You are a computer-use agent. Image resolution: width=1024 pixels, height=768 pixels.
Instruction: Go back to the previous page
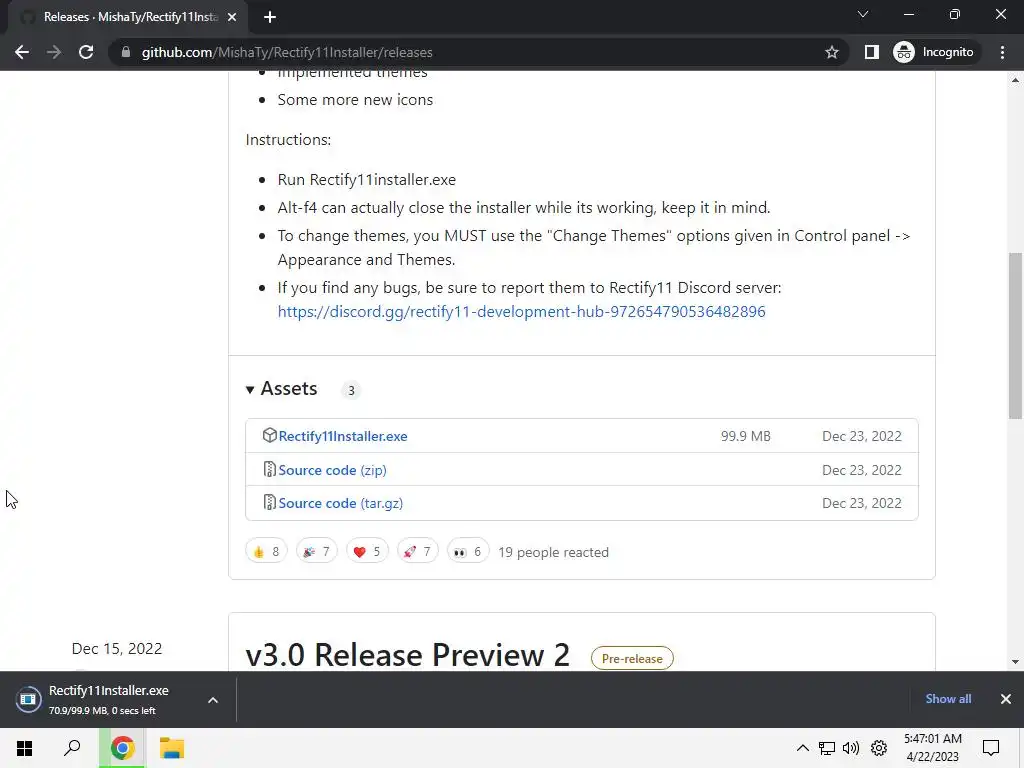click(x=22, y=52)
